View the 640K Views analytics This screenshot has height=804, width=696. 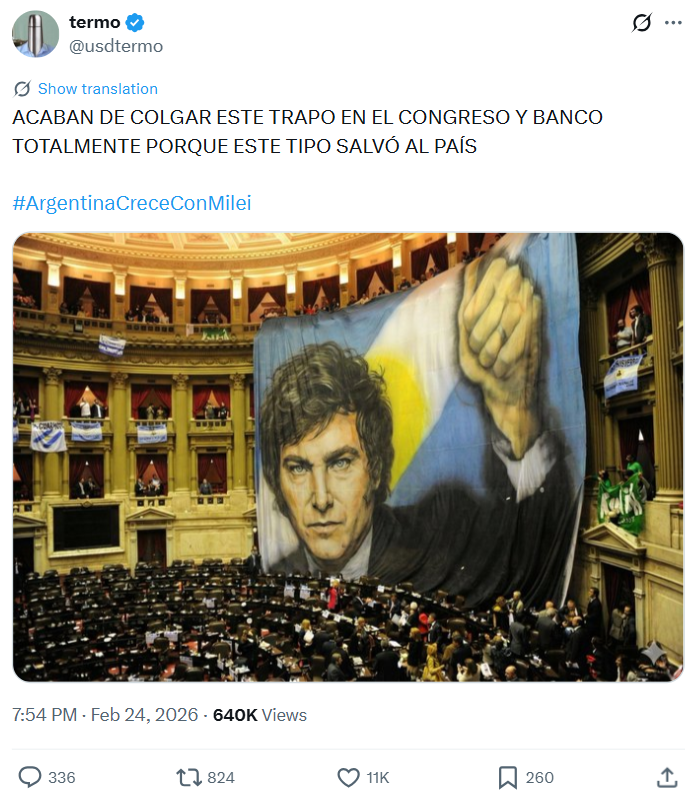(x=260, y=715)
